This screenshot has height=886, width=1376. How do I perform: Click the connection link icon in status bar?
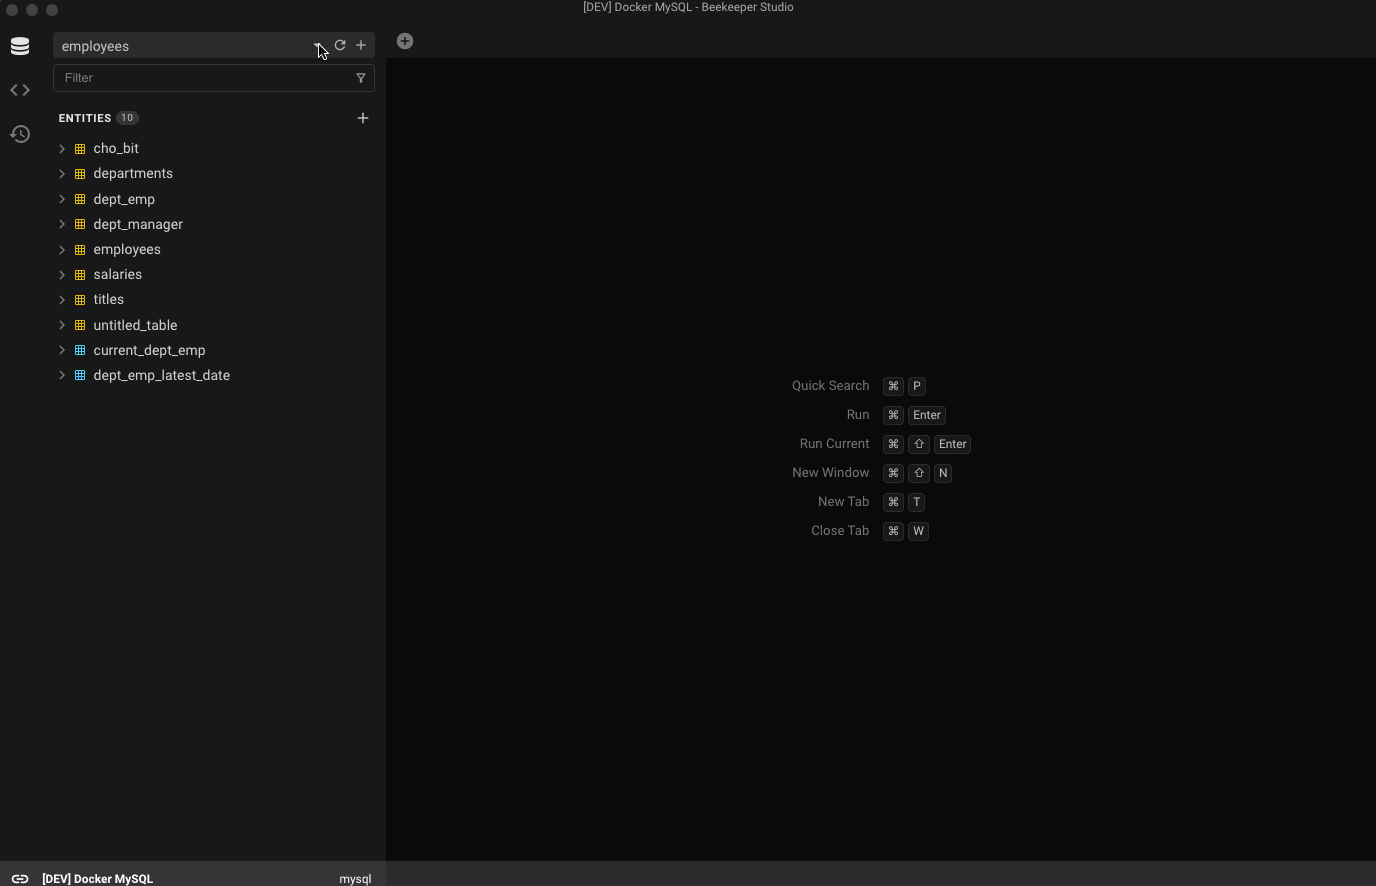20,879
